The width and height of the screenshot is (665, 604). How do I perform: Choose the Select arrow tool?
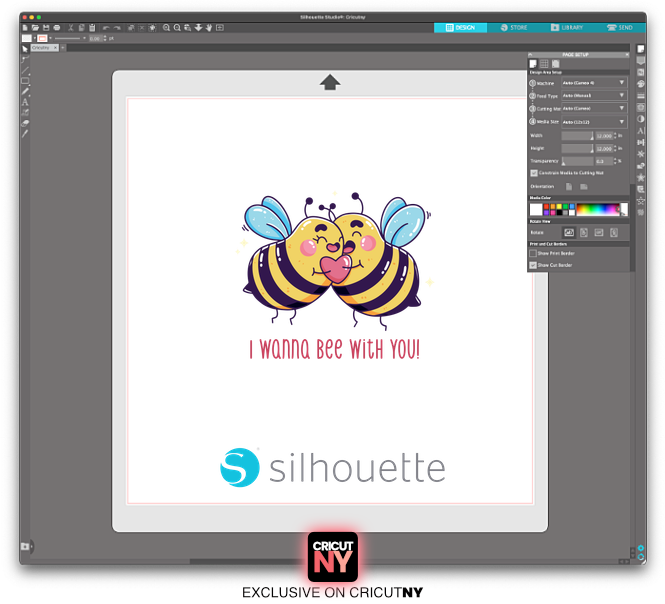(25, 49)
